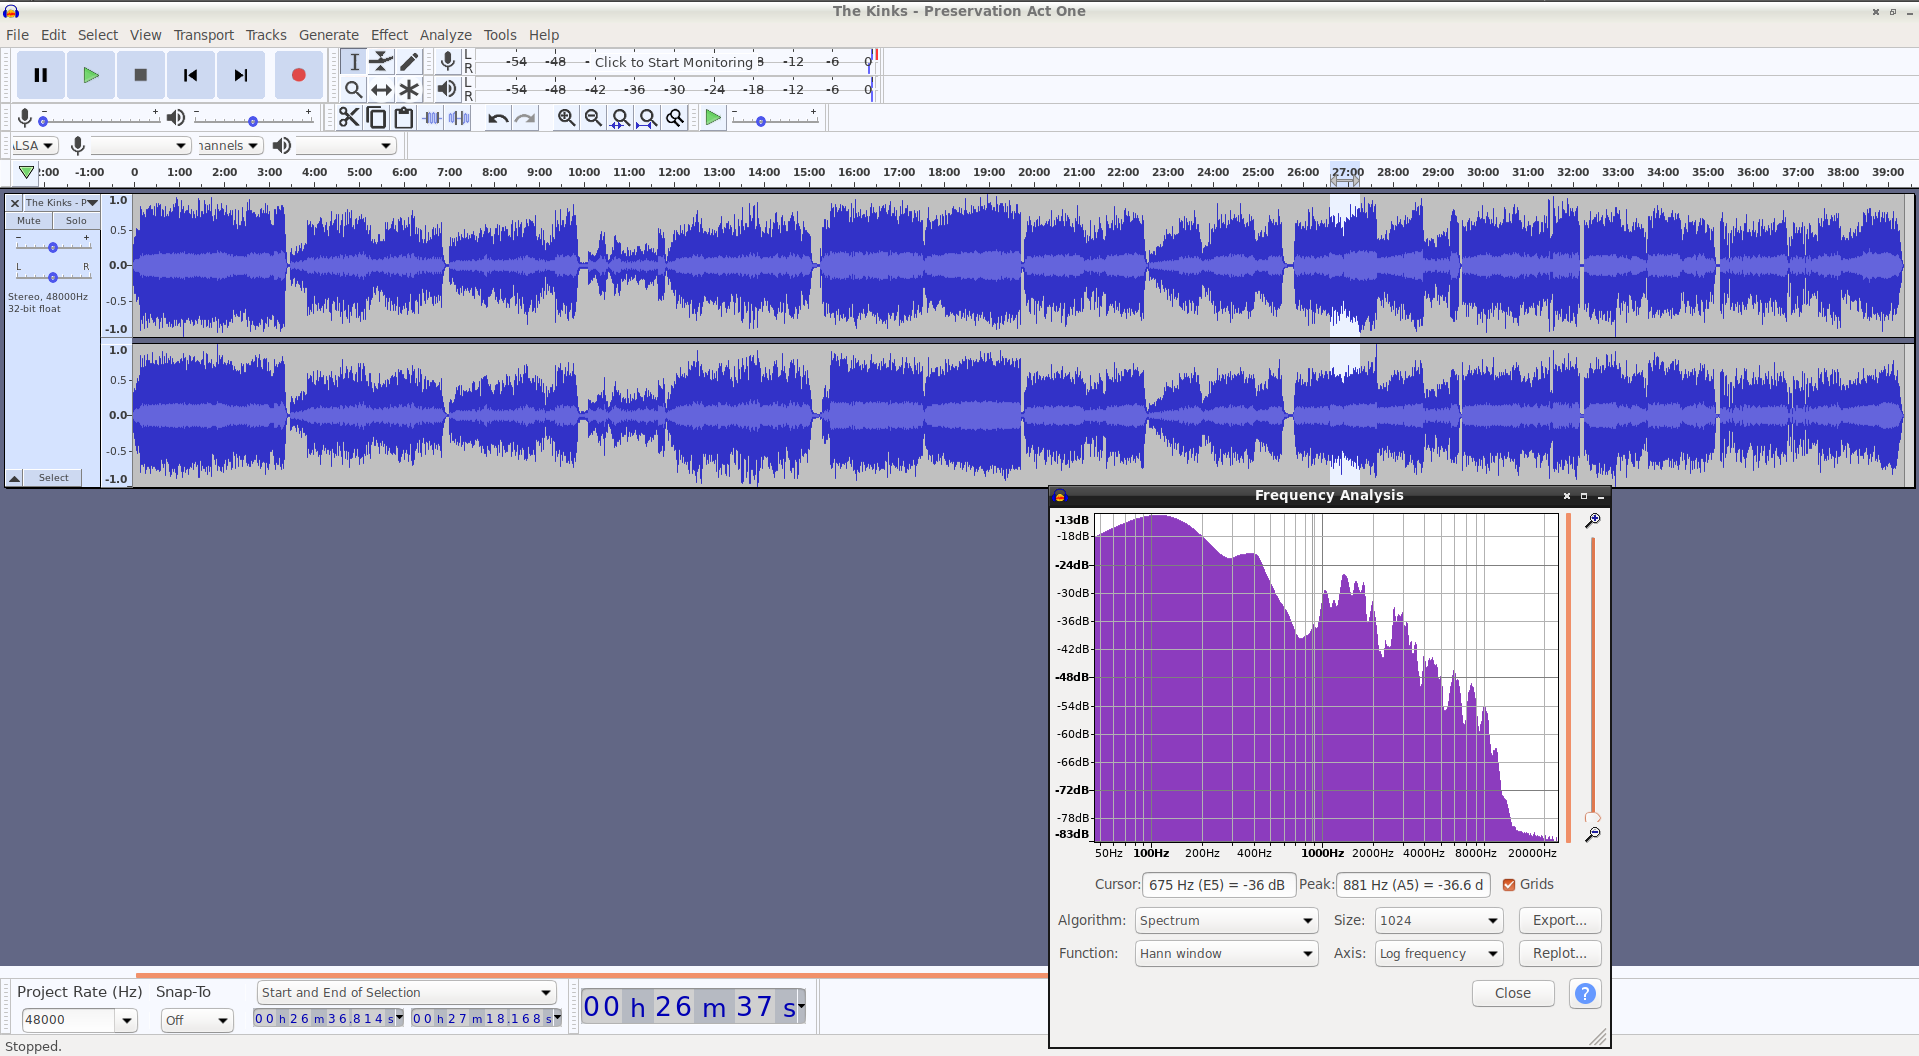The image size is (1919, 1056).
Task: Skip to end of project
Action: (241, 75)
